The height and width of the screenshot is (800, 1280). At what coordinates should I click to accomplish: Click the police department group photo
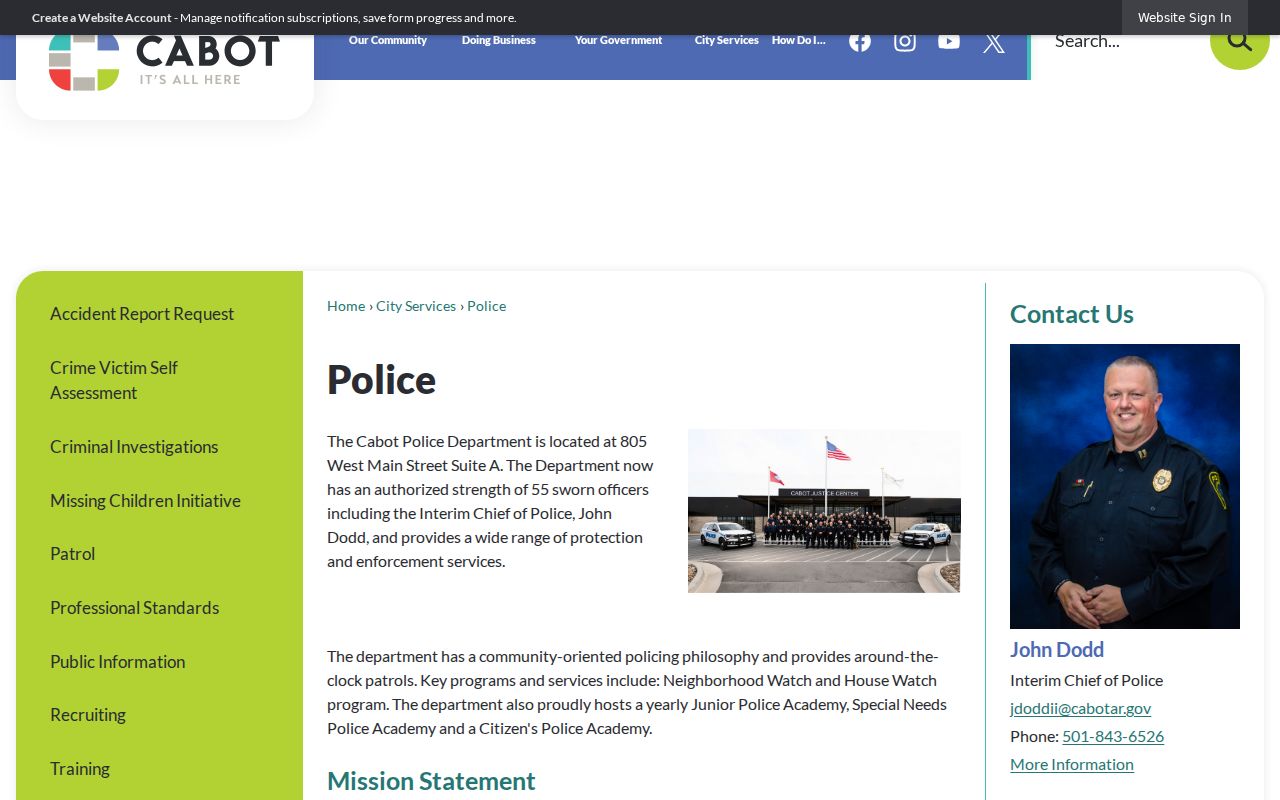[x=824, y=511]
